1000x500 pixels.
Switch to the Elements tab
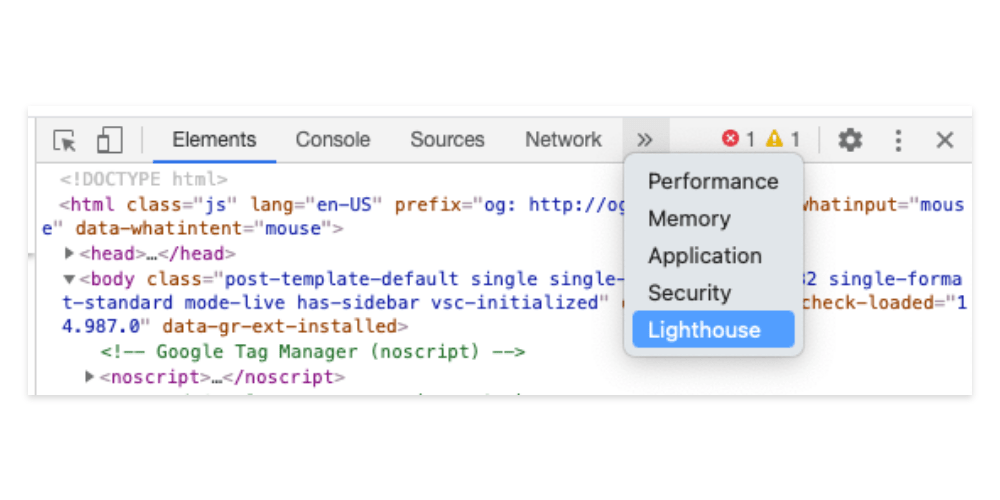point(214,140)
